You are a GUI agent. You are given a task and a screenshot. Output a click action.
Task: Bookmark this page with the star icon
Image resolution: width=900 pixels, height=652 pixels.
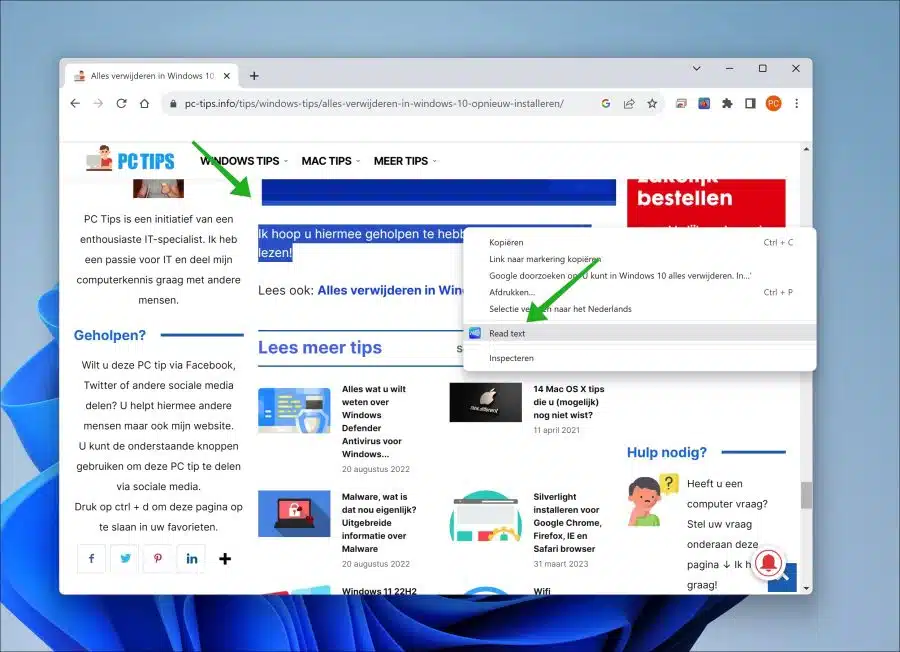pos(652,103)
